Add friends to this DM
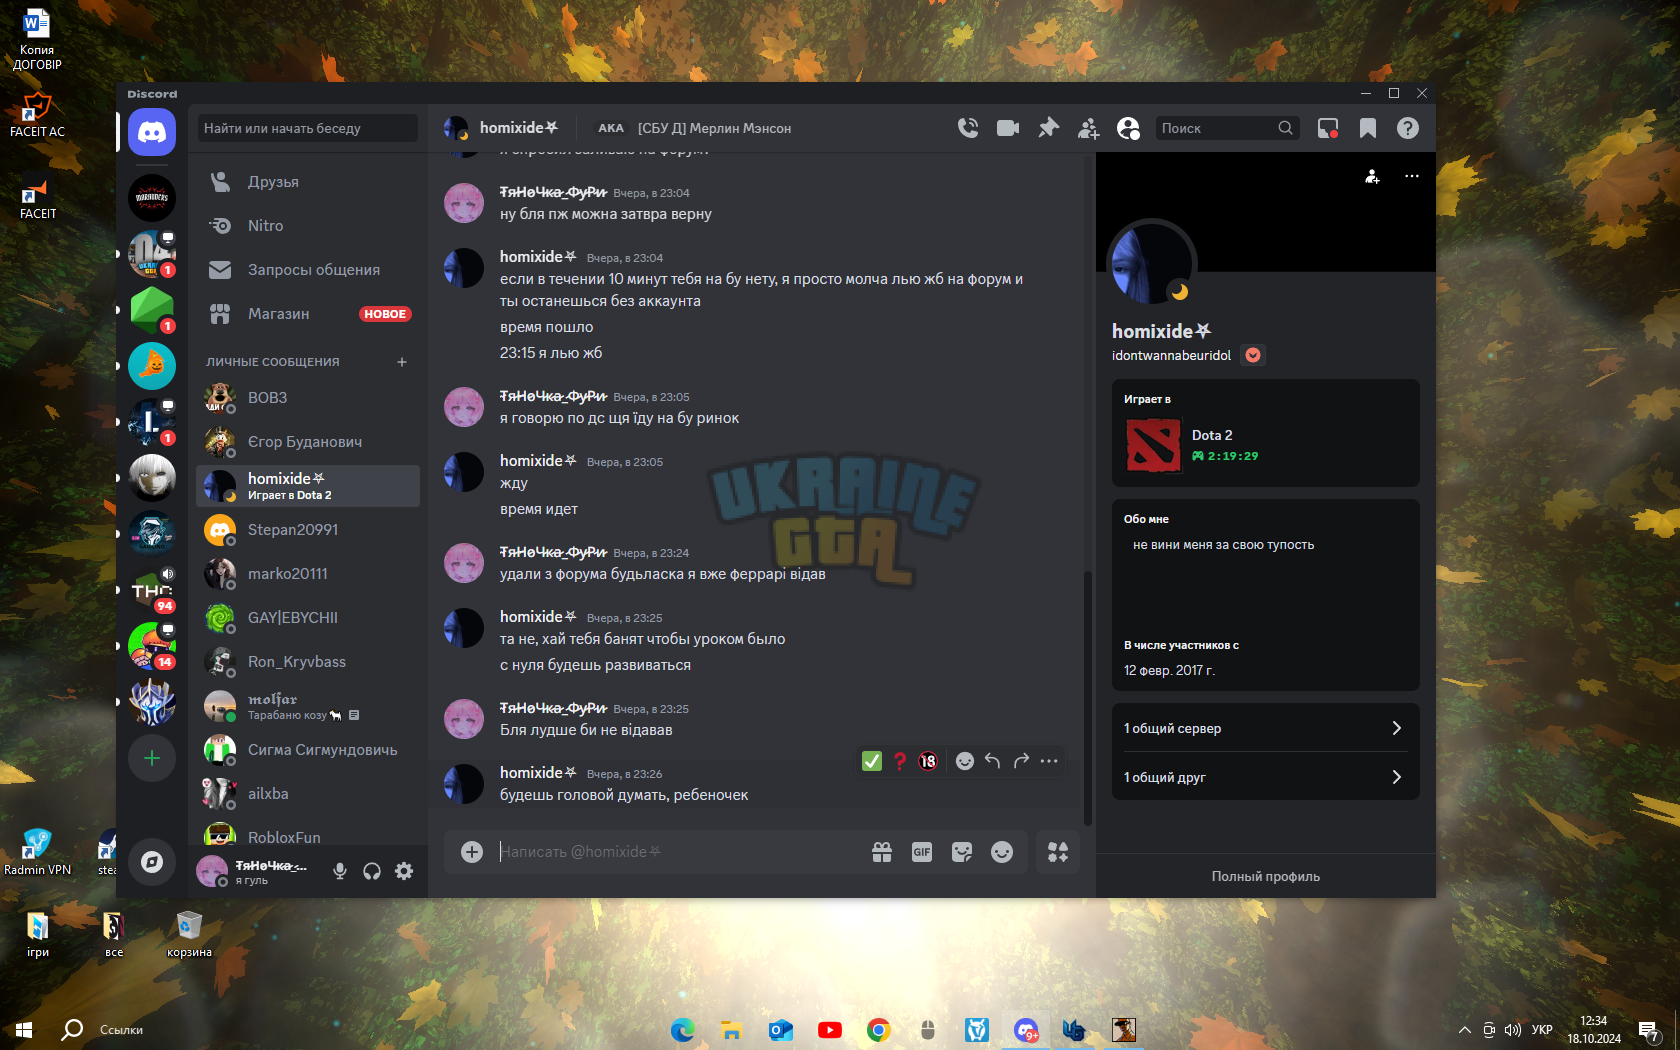The height and width of the screenshot is (1050, 1680). pyautogui.click(x=1088, y=128)
